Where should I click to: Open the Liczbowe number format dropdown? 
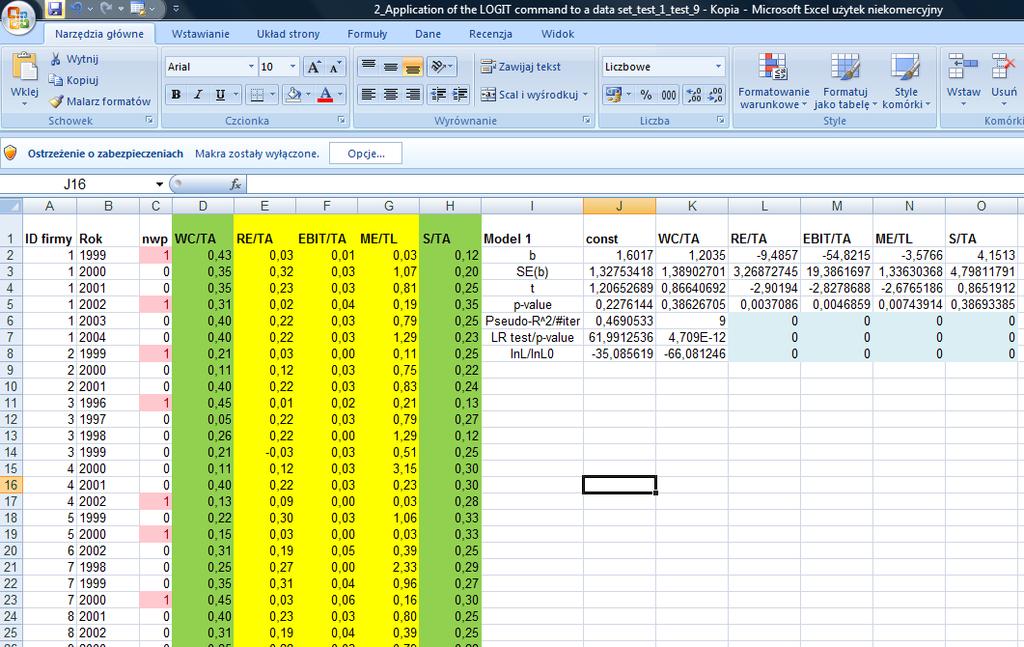(x=718, y=67)
